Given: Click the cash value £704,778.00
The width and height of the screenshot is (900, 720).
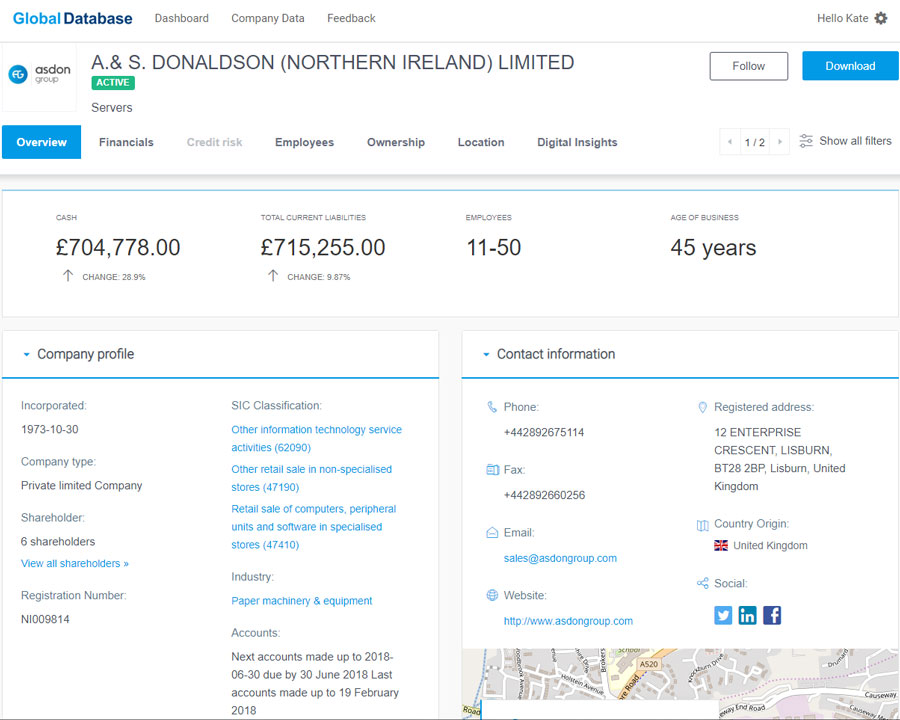Looking at the screenshot, I should coord(118,247).
